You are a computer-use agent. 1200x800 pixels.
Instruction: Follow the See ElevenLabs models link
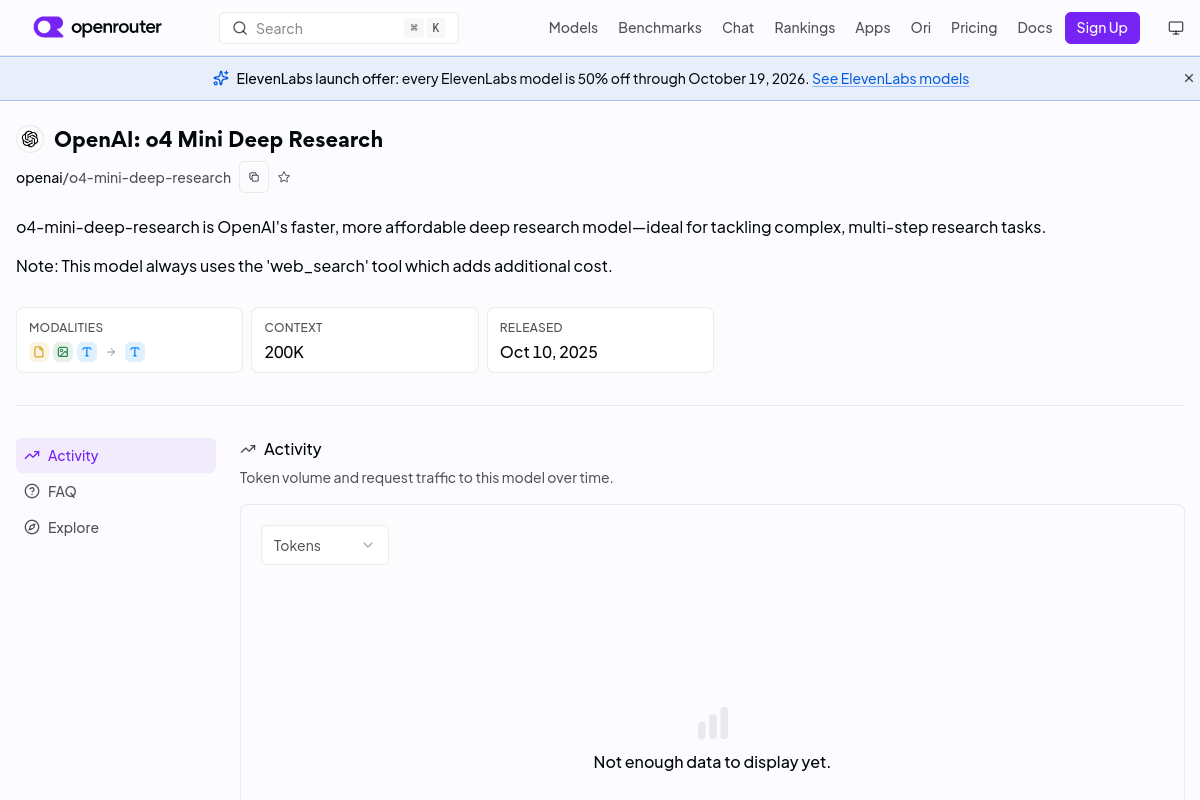point(890,79)
